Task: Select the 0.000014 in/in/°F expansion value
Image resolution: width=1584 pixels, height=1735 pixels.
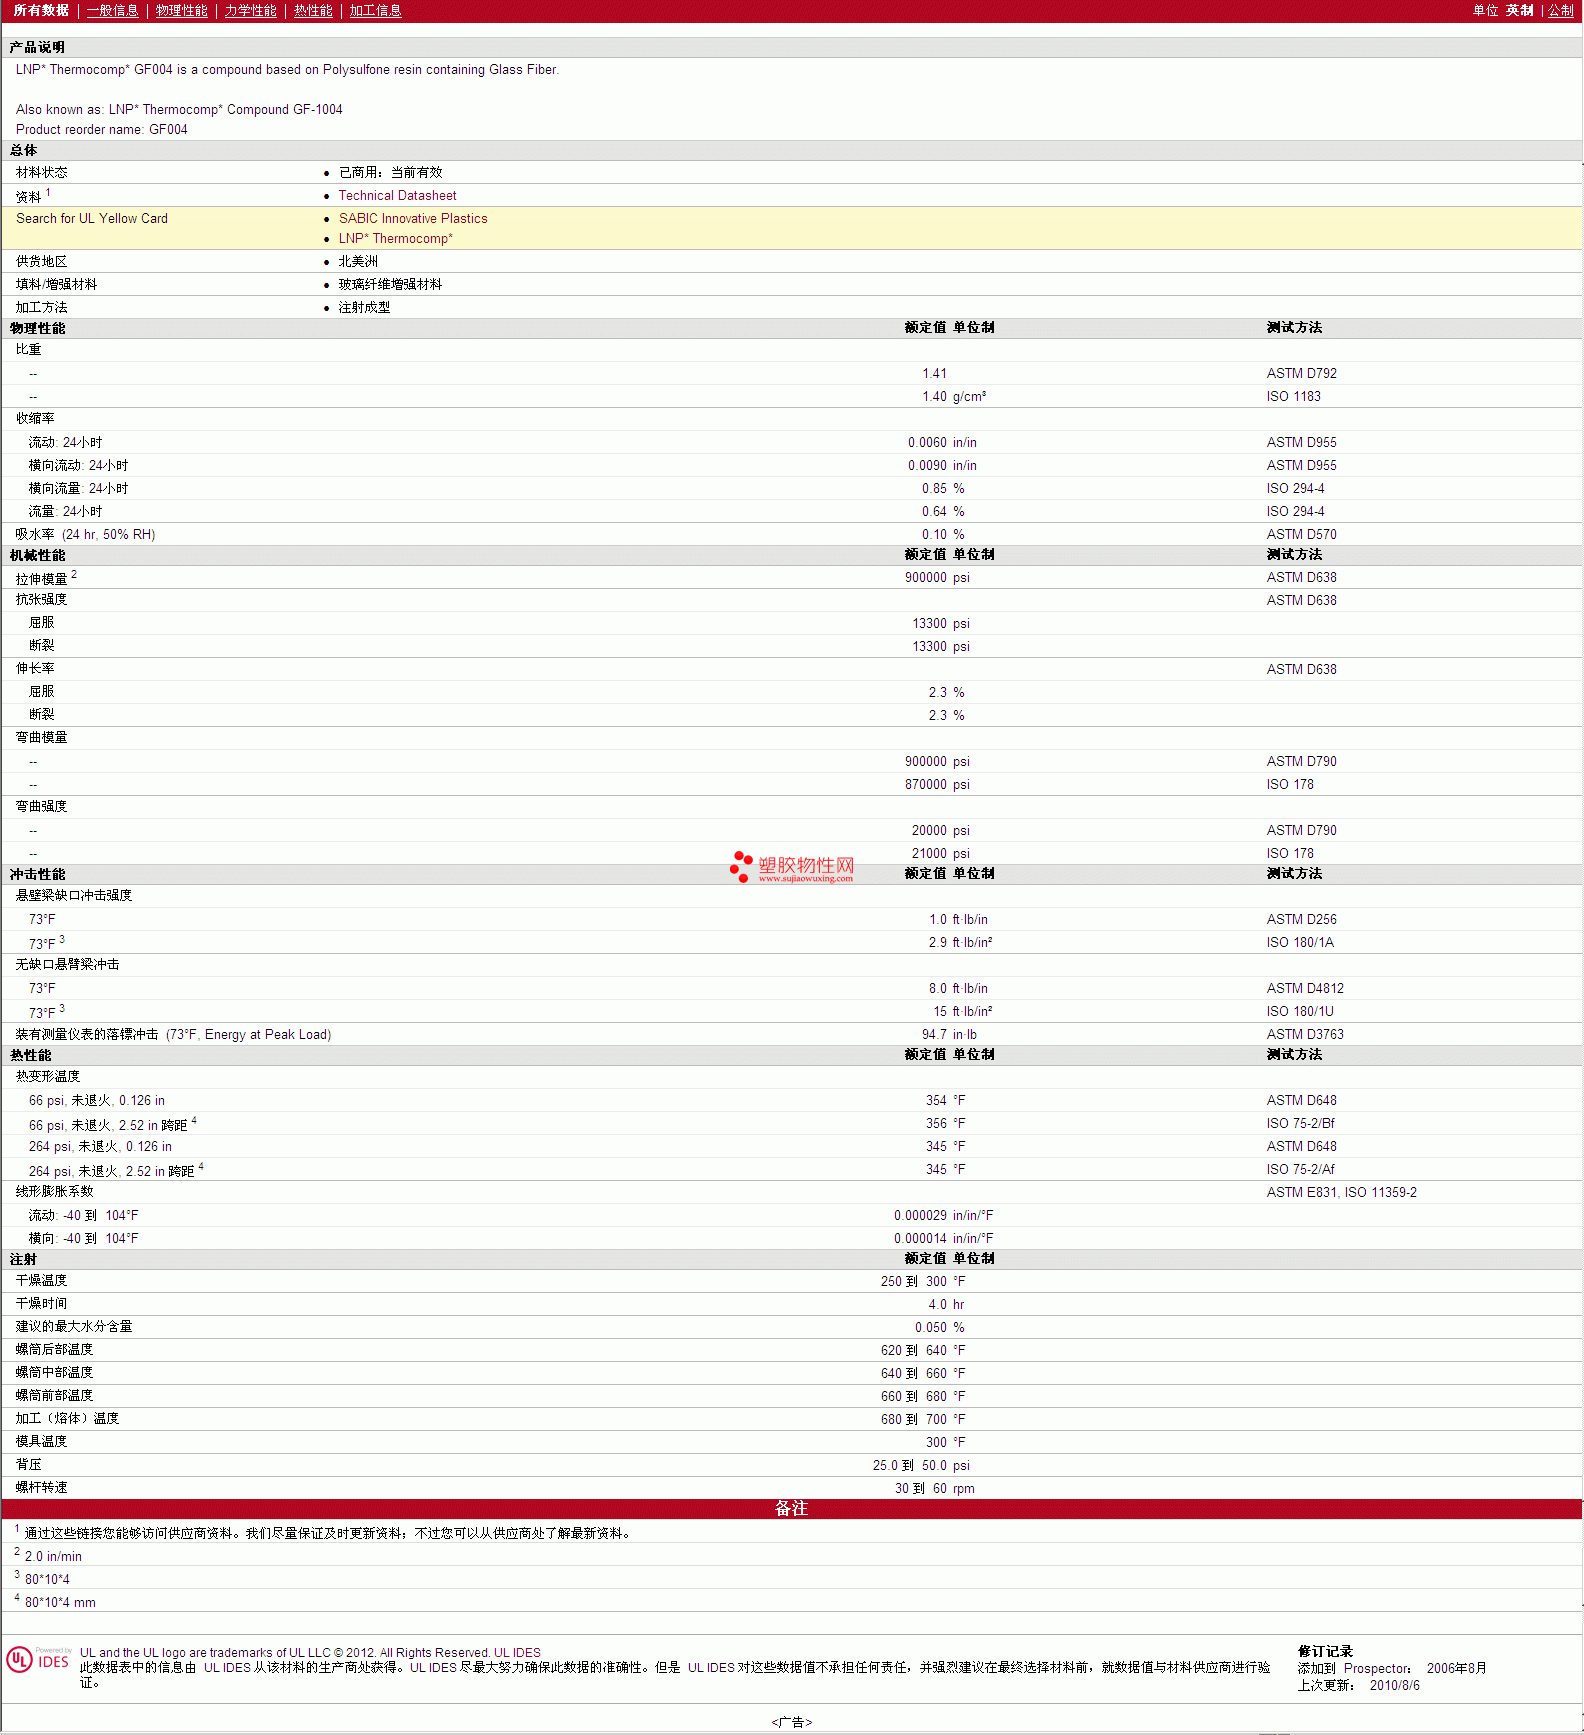Action: tap(944, 1239)
